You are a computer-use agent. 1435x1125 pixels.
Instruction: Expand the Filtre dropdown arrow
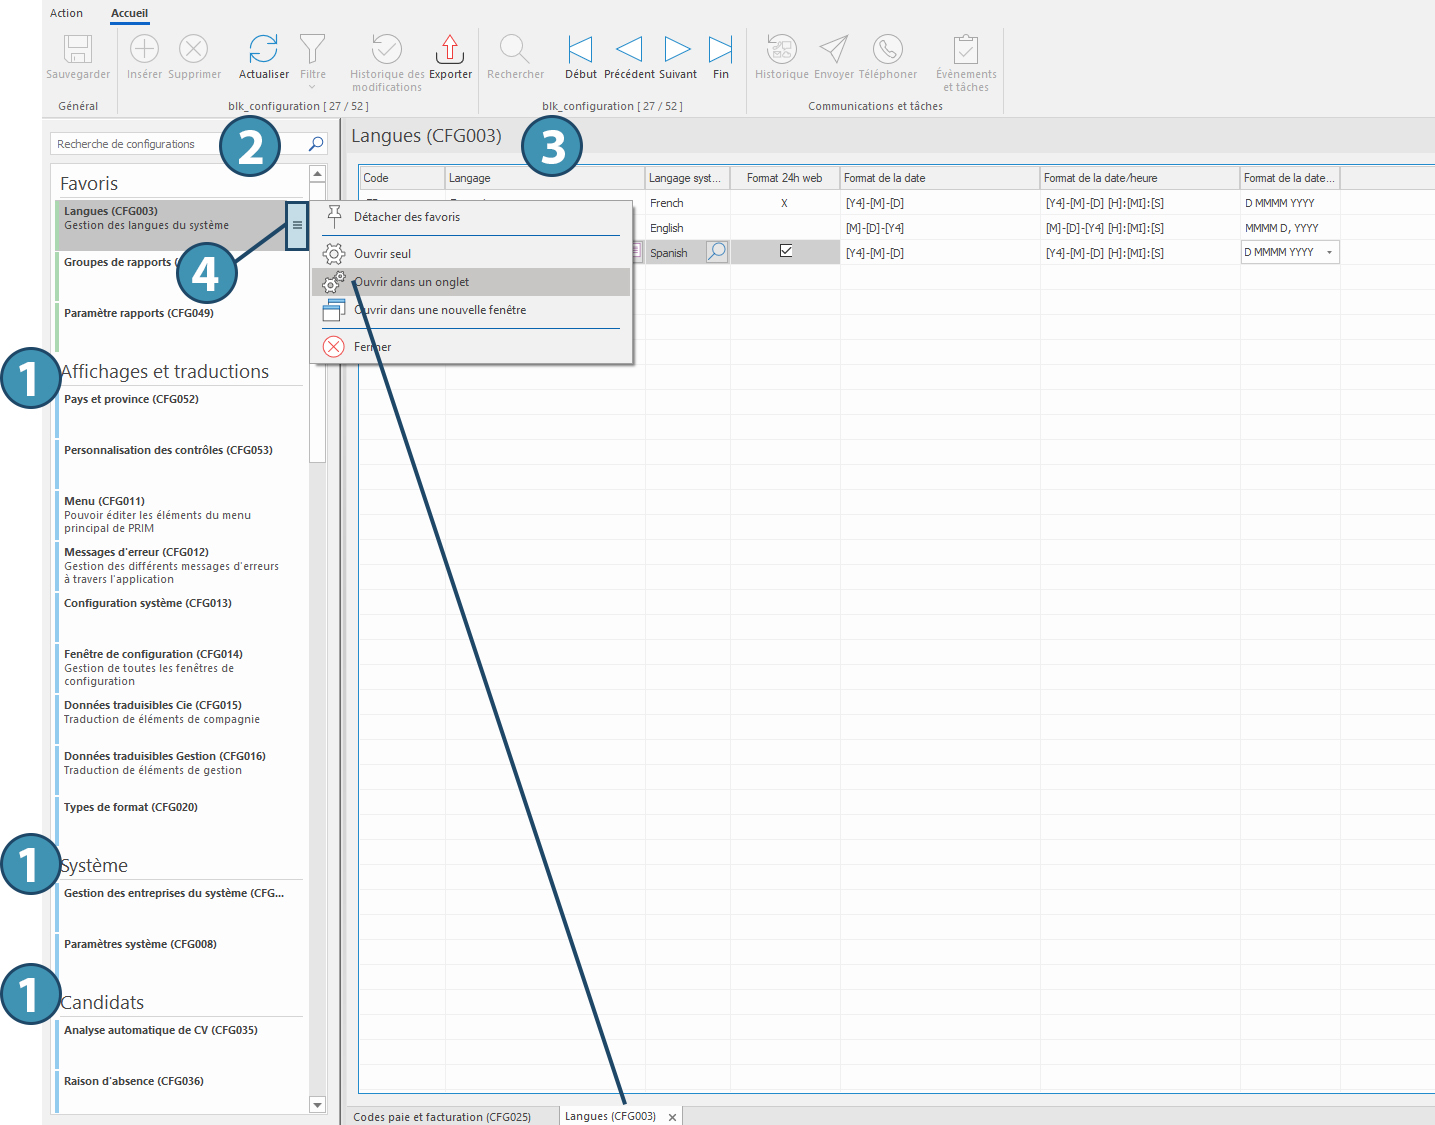point(313,87)
